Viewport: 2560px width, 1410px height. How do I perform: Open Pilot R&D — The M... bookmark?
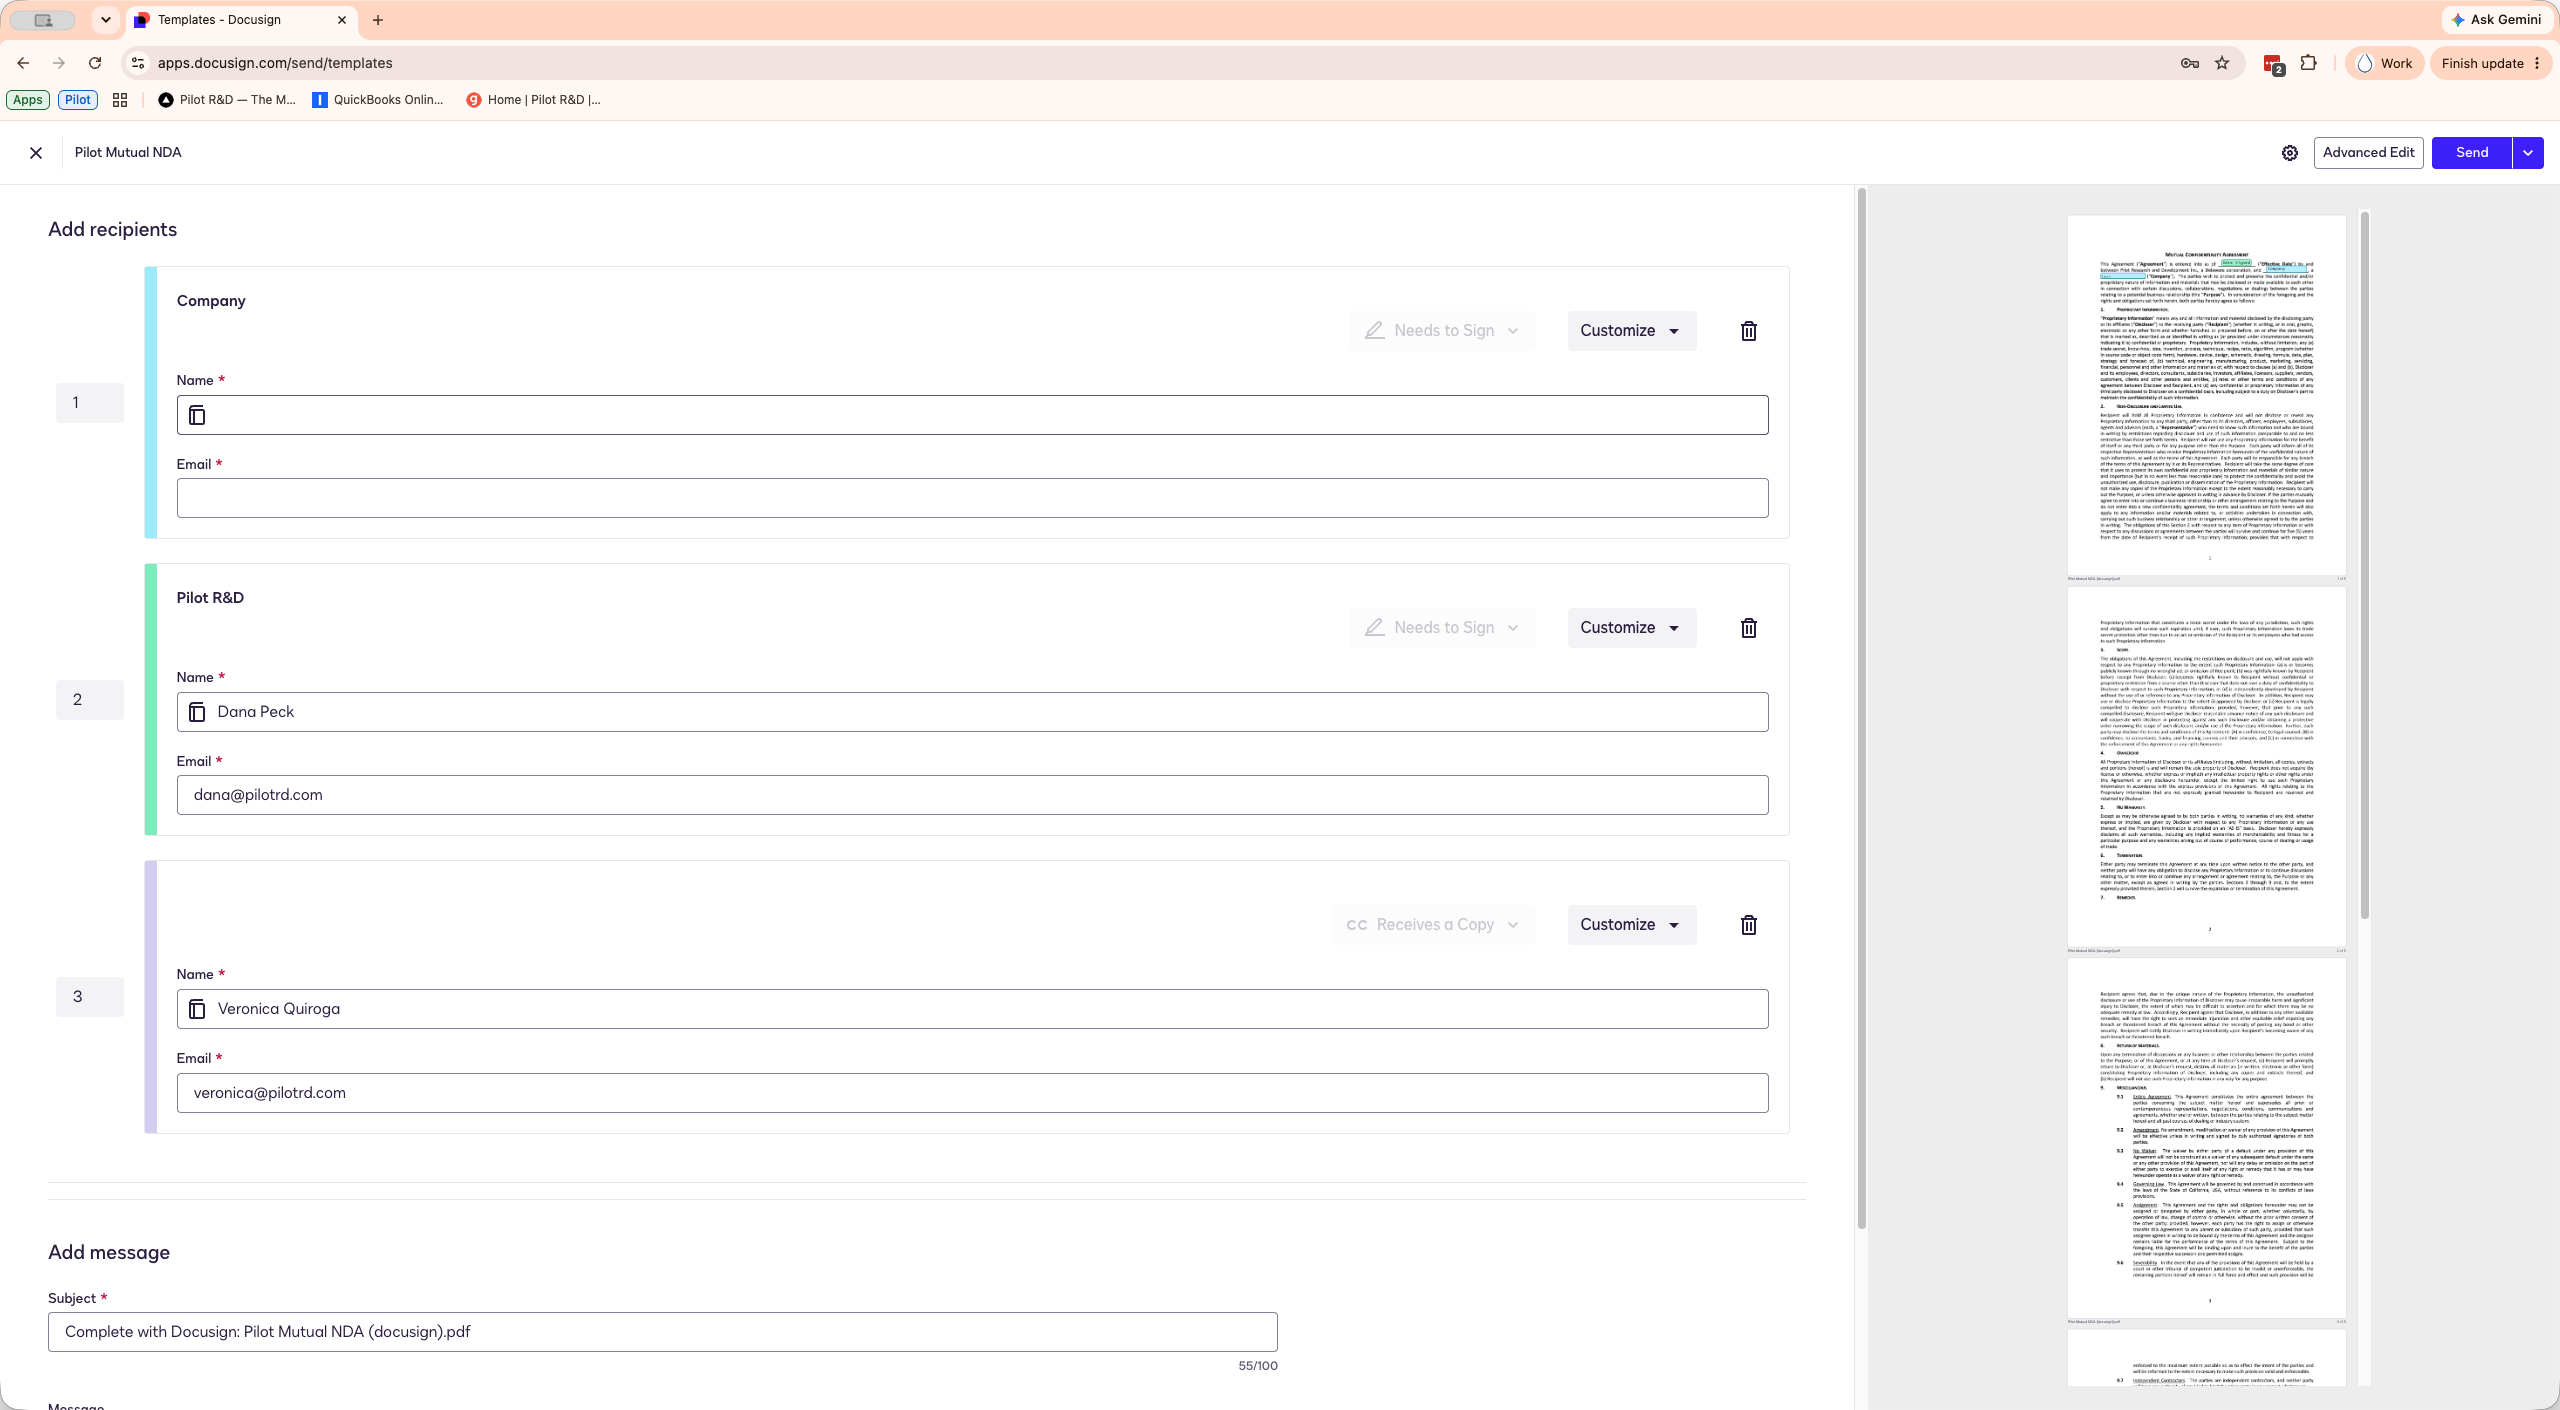click(227, 100)
